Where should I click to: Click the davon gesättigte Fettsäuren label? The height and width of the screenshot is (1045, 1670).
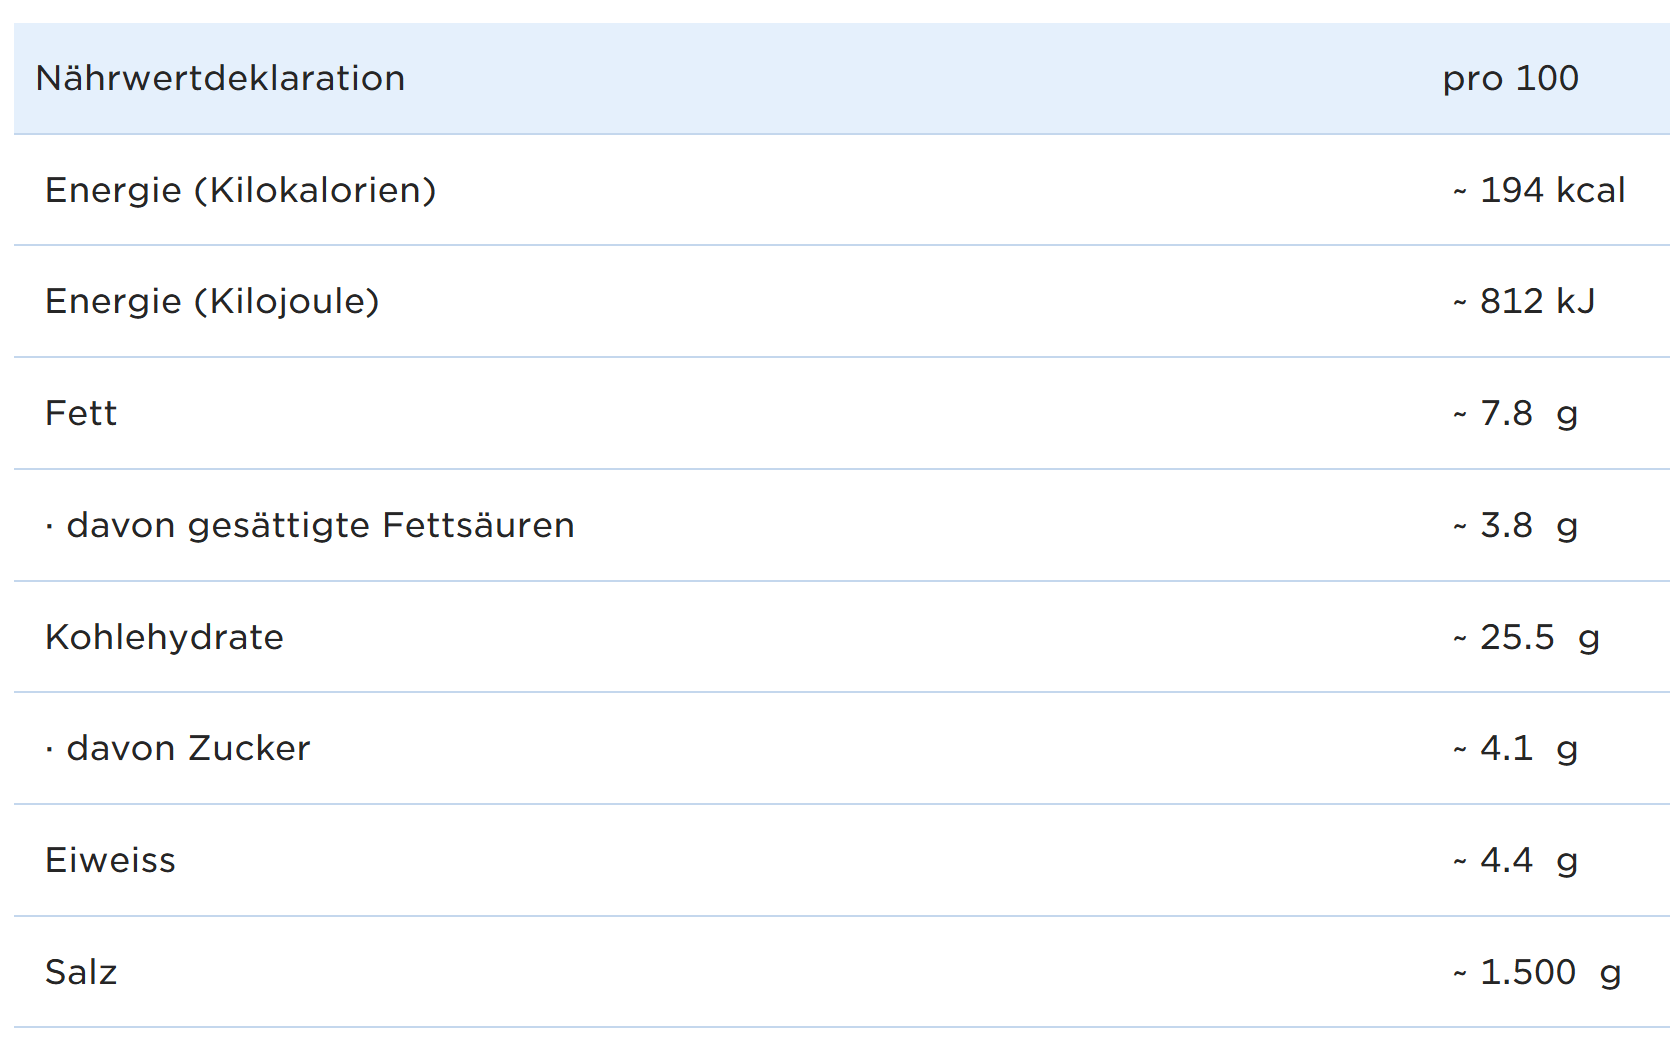pos(320,525)
